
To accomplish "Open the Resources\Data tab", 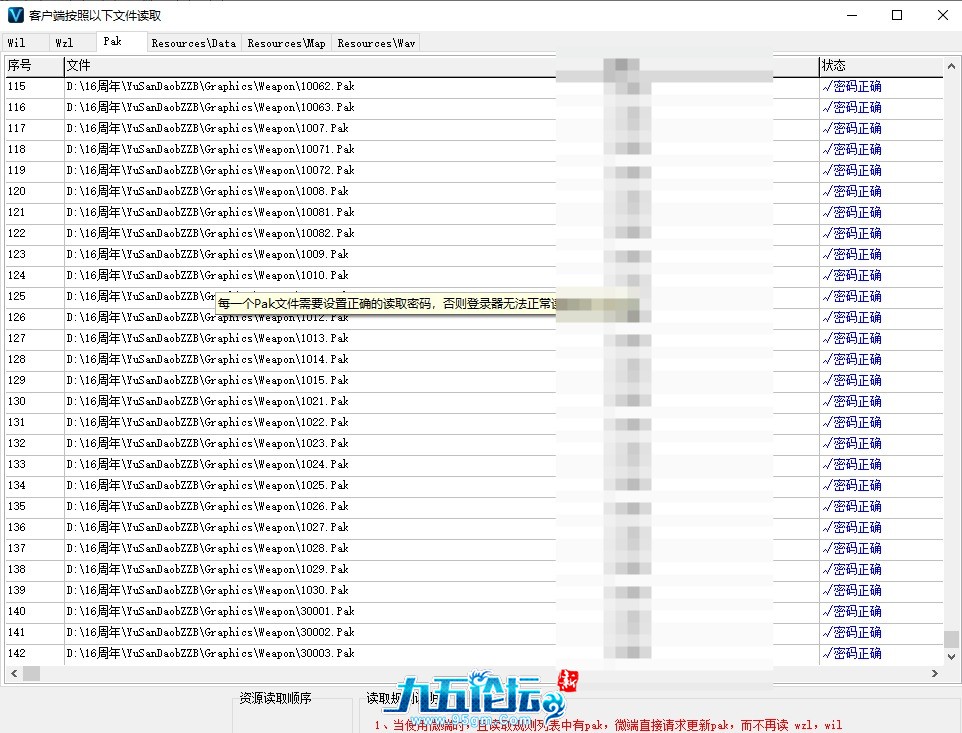I will click(194, 43).
